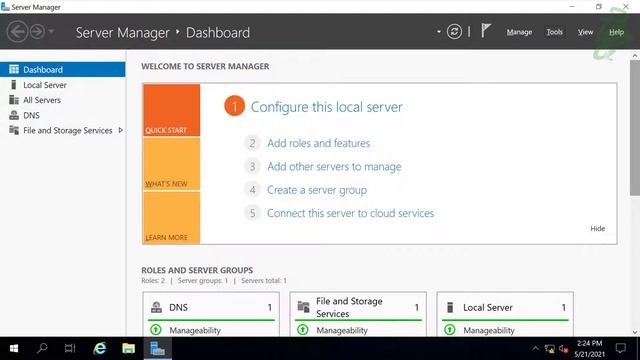Click the Forward navigation arrow
640x360 pixels.
[x=37, y=32]
